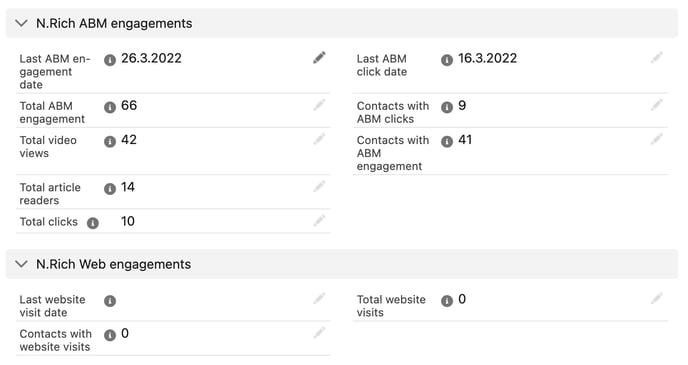Select Total clicks value 10
Image resolution: width=688 pixels, height=365 pixels.
[128, 221]
